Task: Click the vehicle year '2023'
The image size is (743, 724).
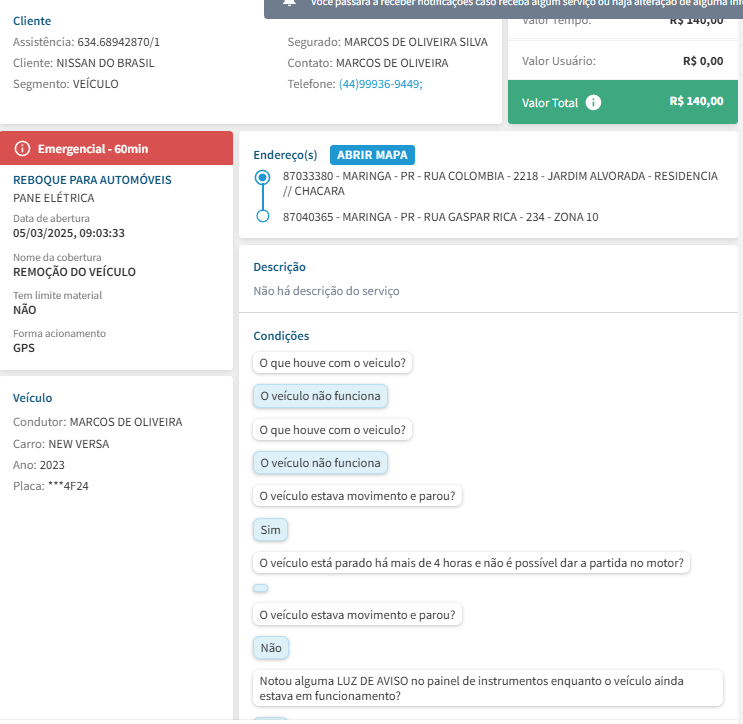Action: tap(52, 465)
